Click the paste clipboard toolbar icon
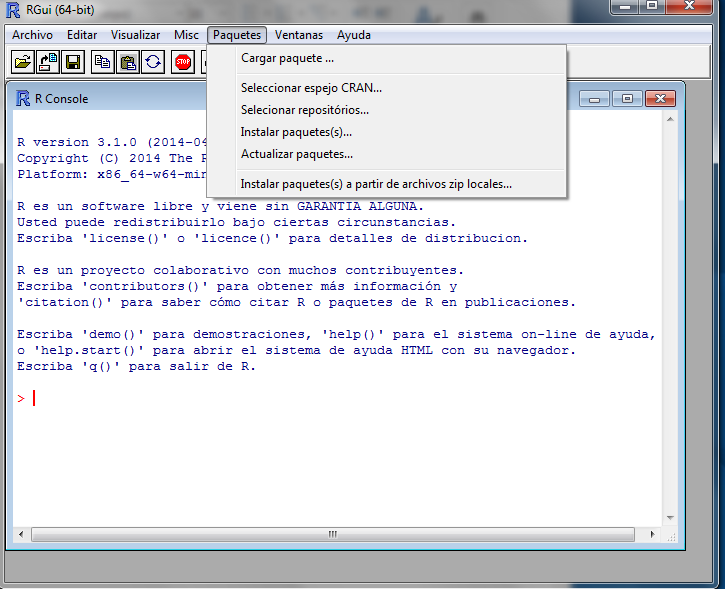 click(128, 62)
